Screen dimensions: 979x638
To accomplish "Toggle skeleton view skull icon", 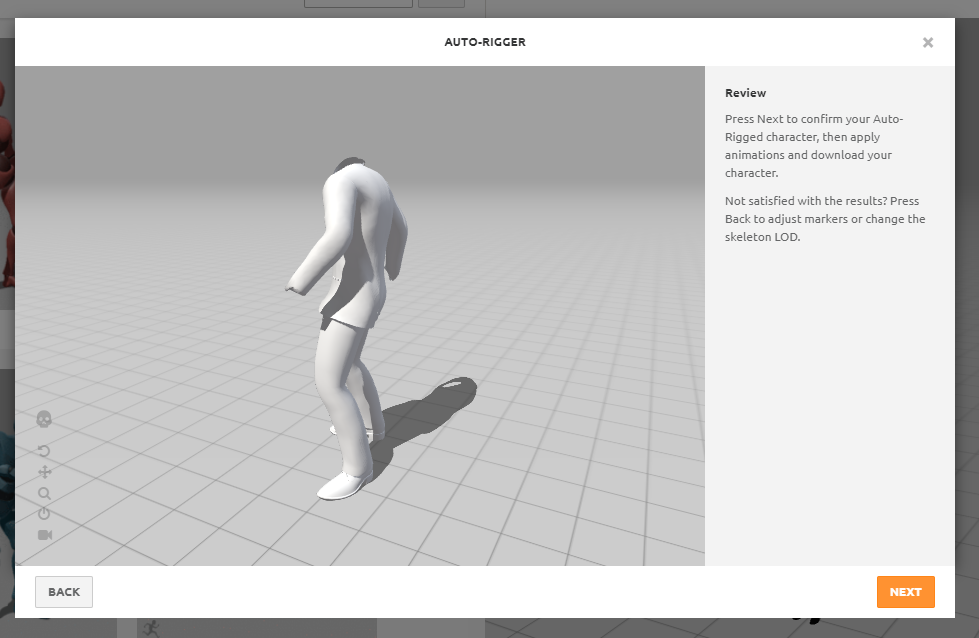I will [x=44, y=419].
